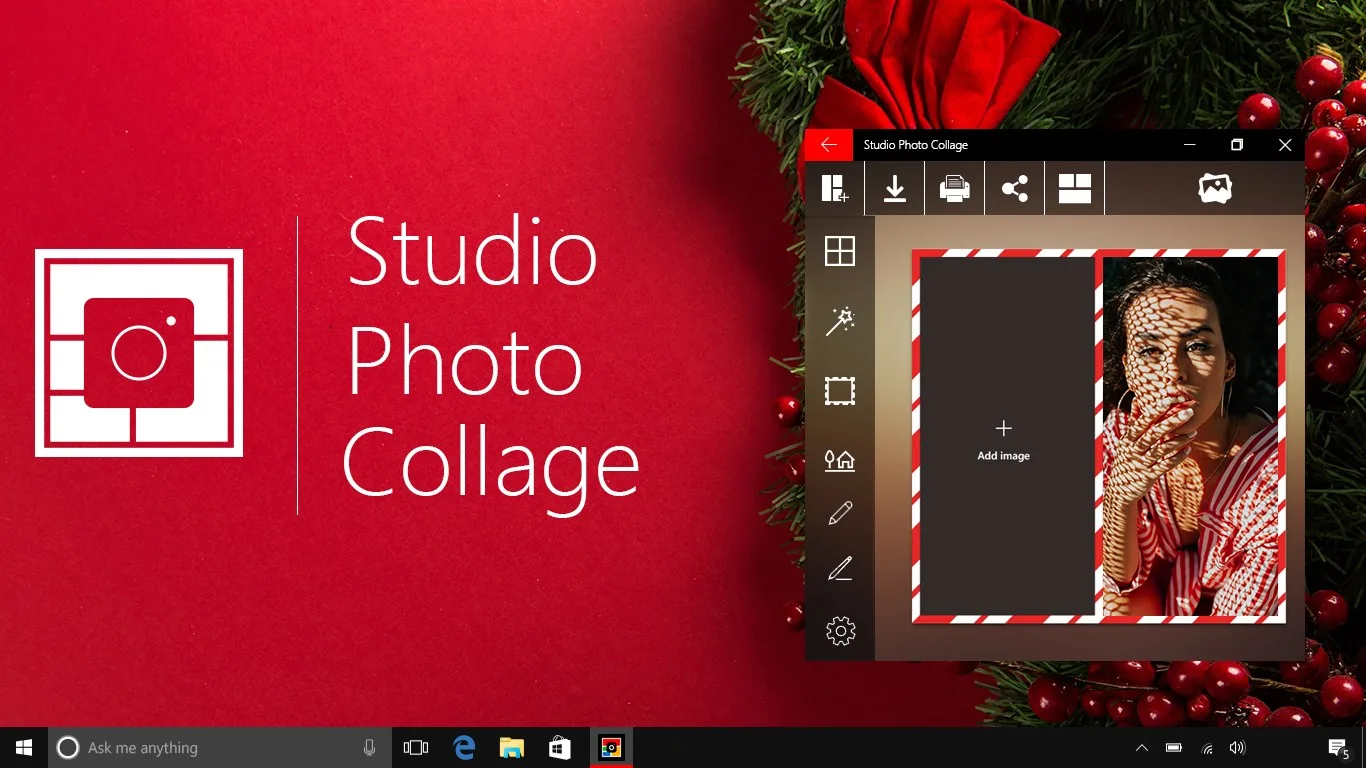Save the collage using the download icon

click(x=895, y=188)
